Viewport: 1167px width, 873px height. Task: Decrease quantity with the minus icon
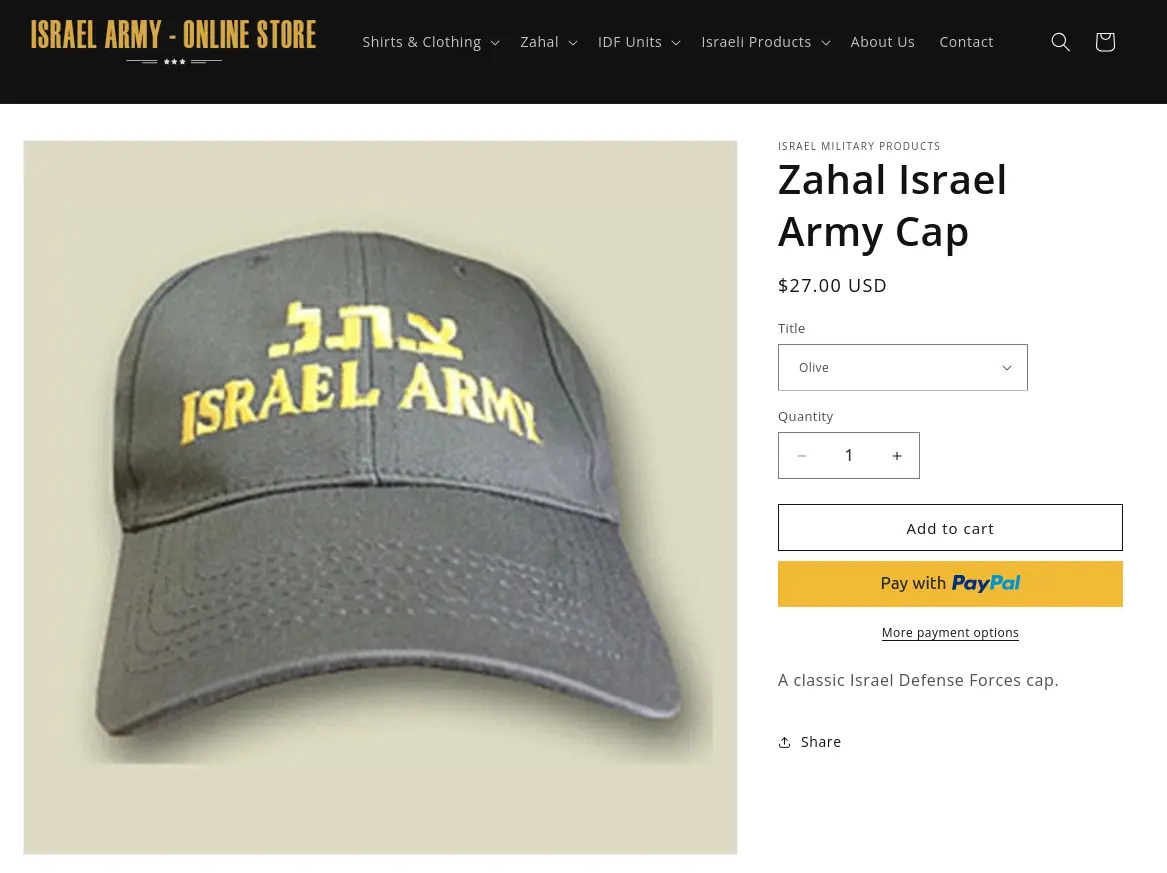[x=802, y=455]
